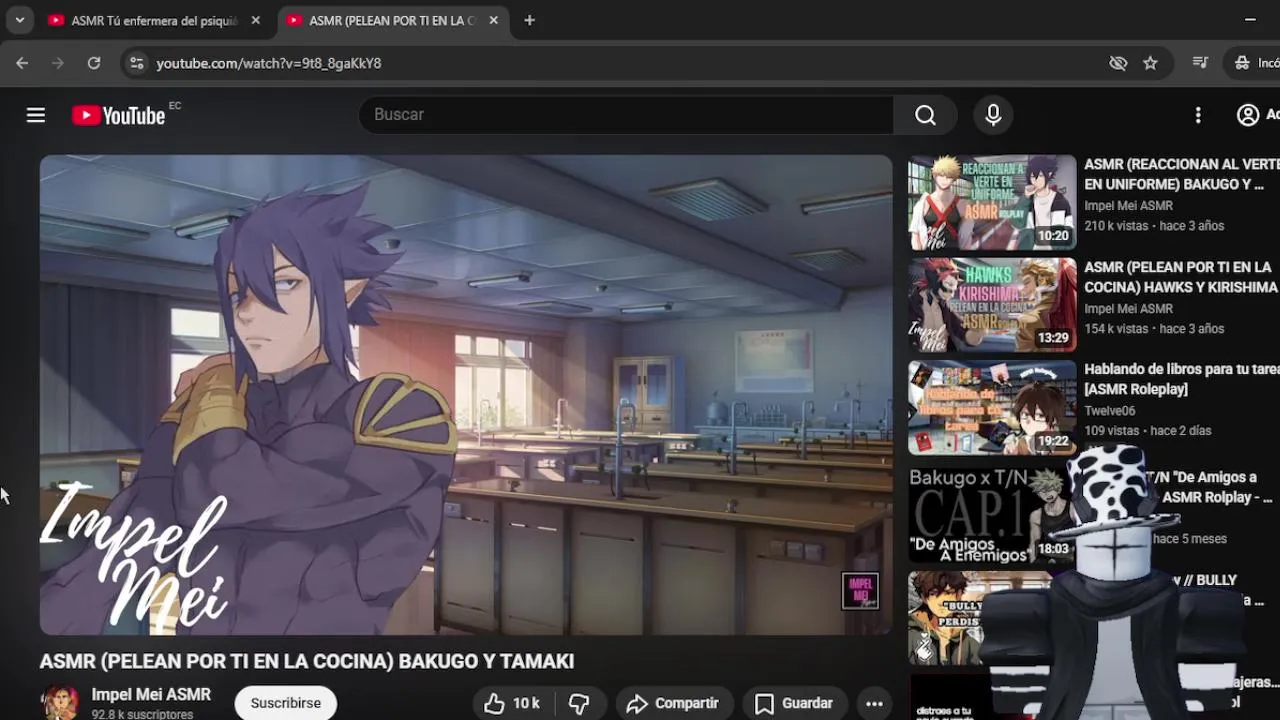Viewport: 1280px width, 720px height.
Task: Close the ASMR Tú enfermera tab
Action: point(256,20)
